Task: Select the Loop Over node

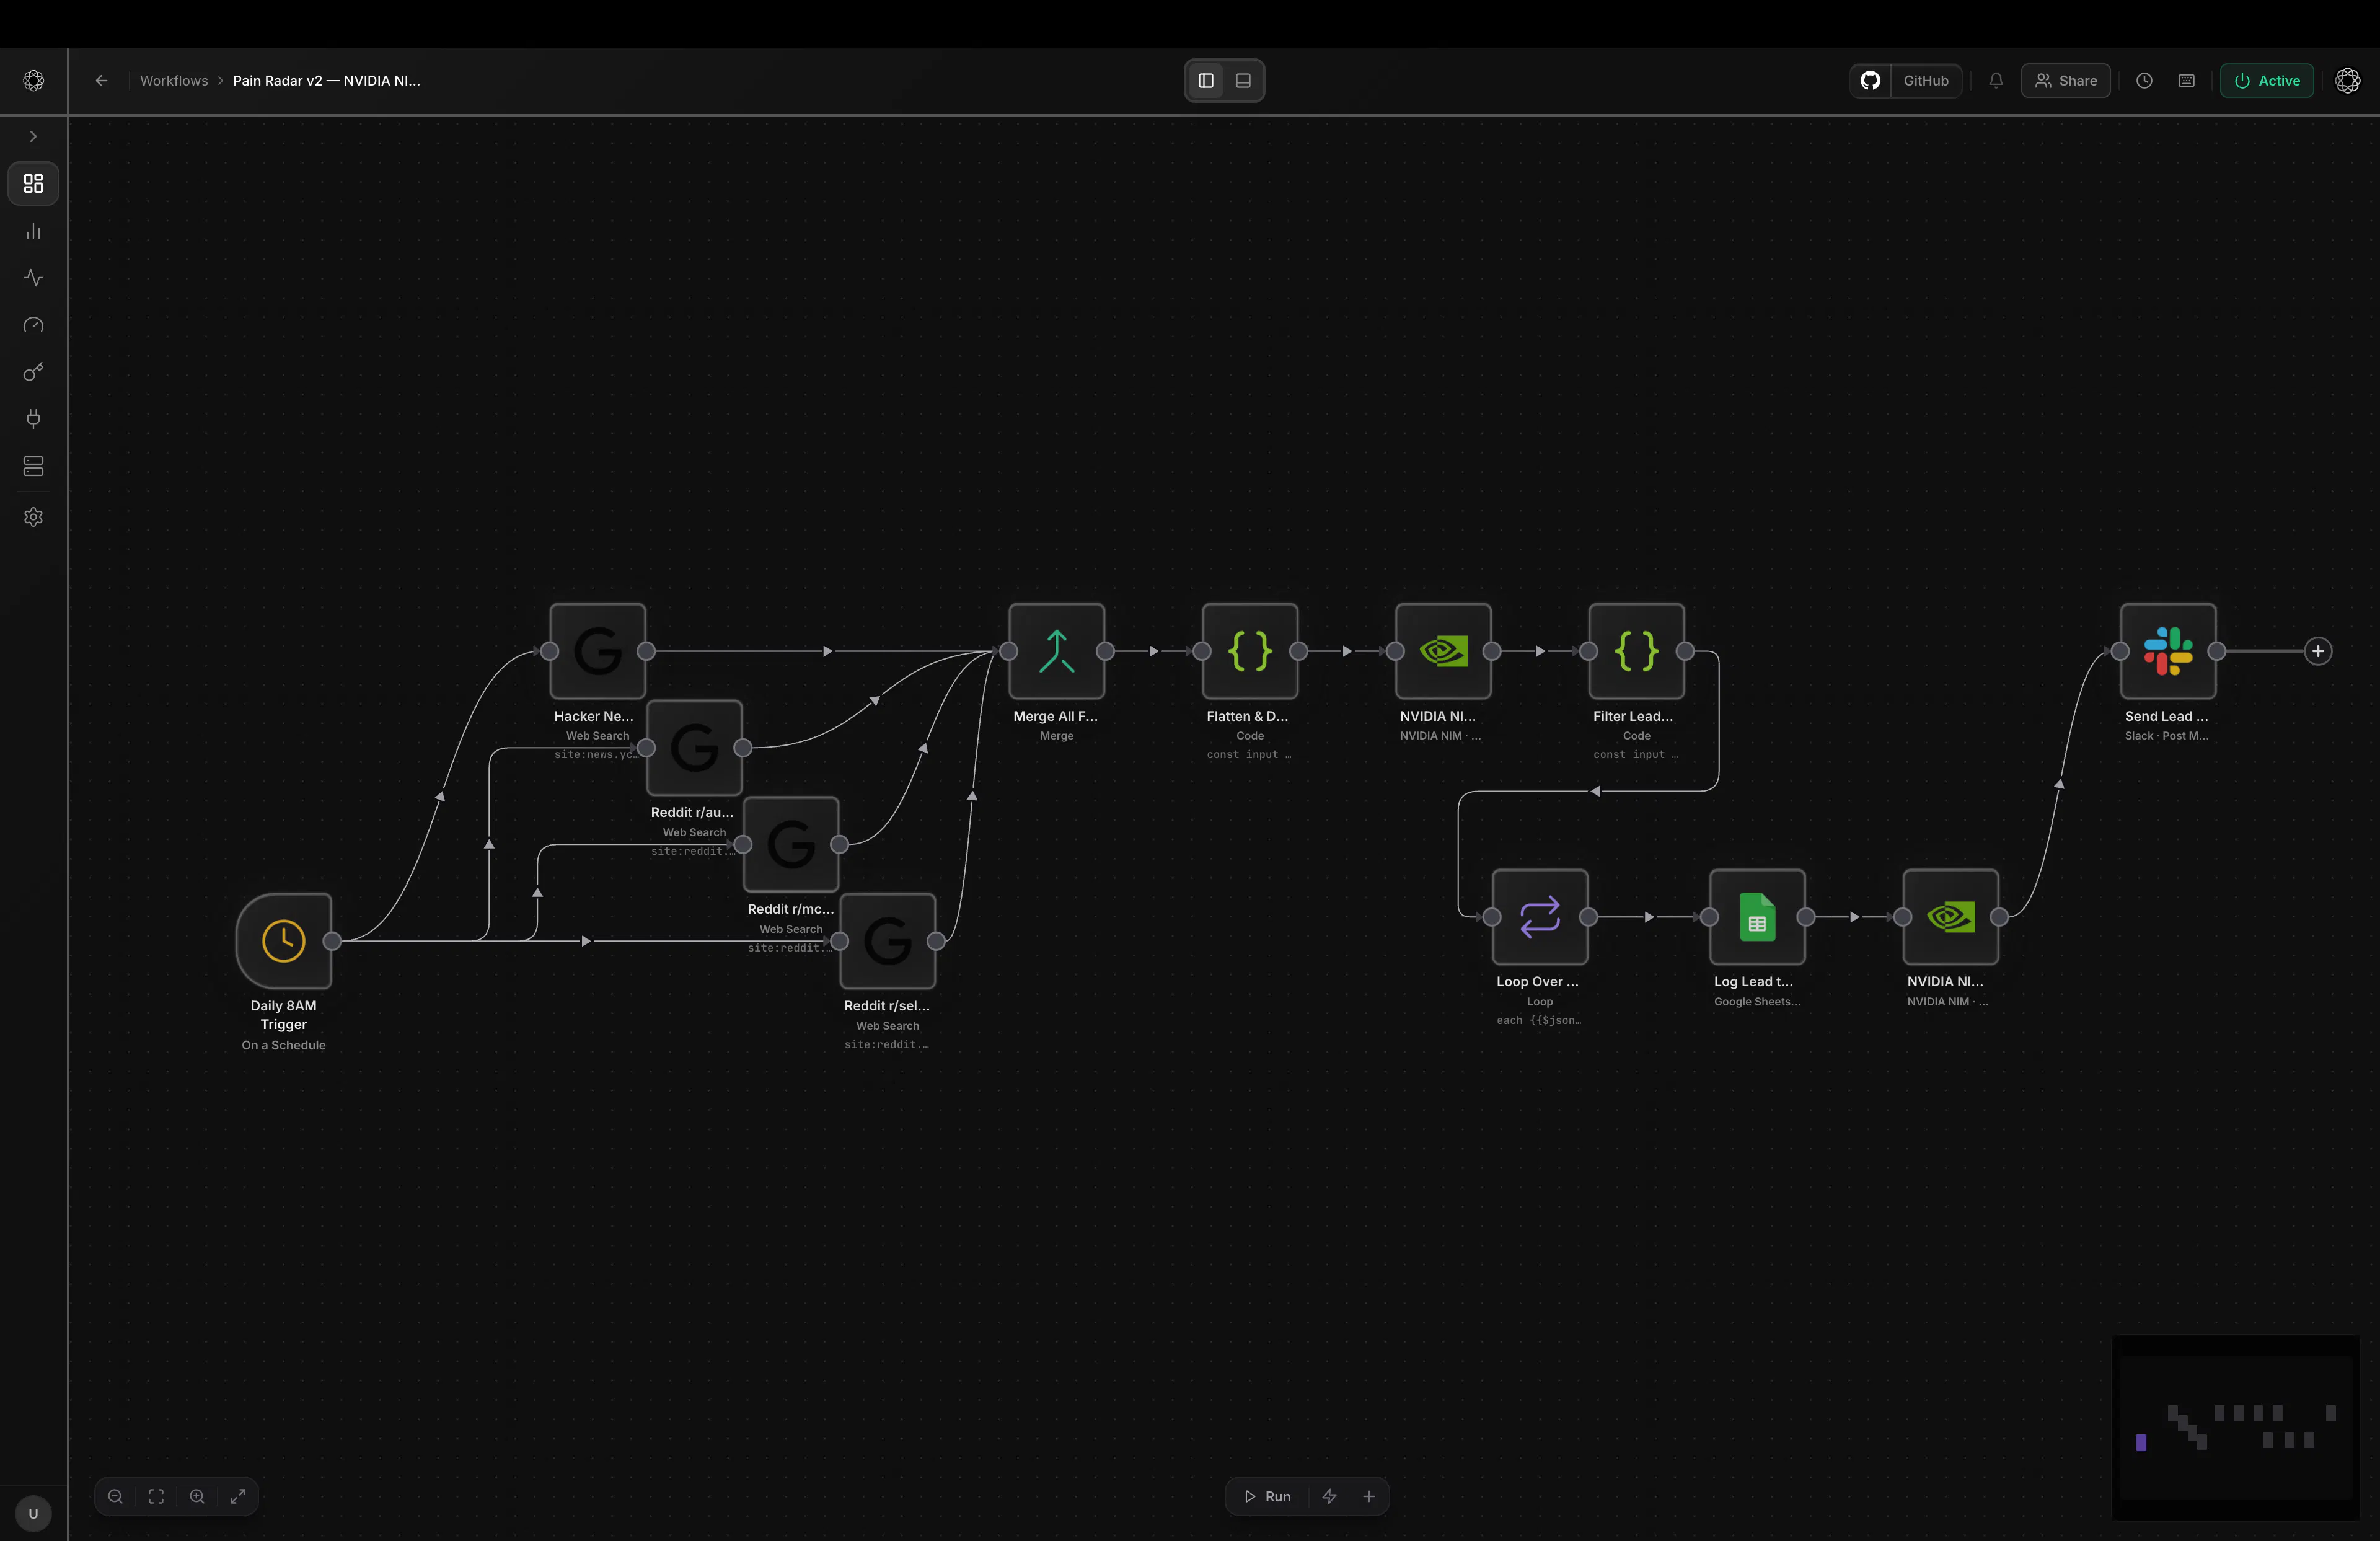Action: (1540, 917)
